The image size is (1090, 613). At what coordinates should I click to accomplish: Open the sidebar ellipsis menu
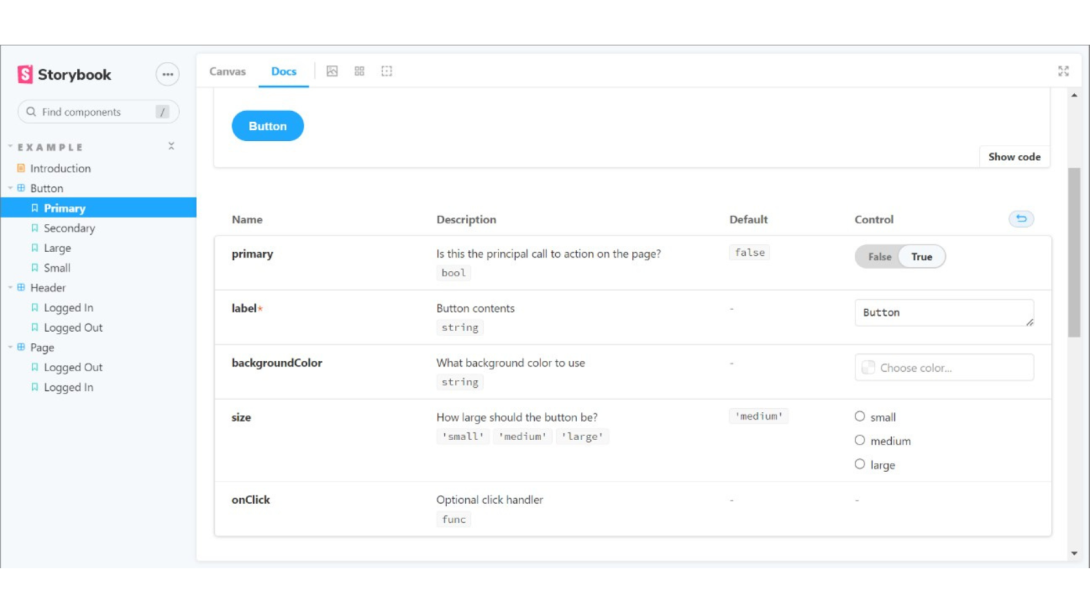tap(167, 74)
